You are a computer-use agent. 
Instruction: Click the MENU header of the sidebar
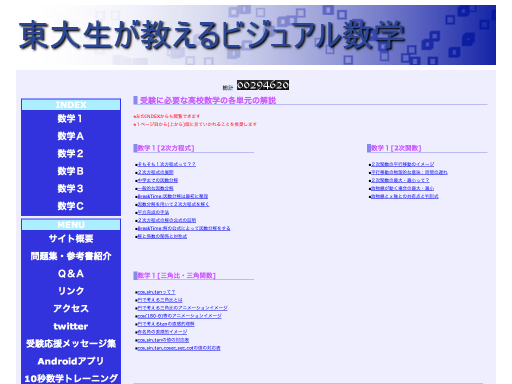pyautogui.click(x=71, y=225)
